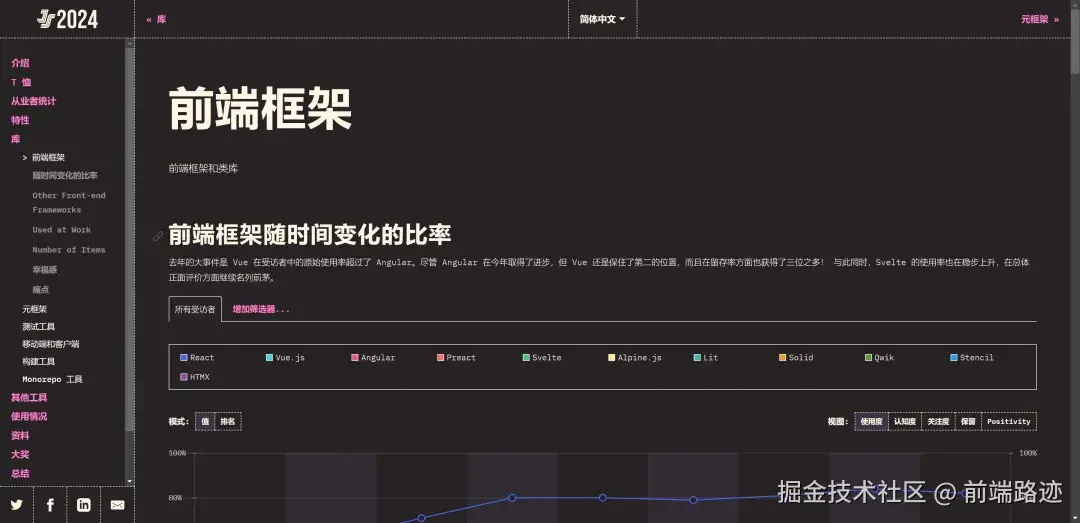Open Monorepo 工具 in the sidebar
This screenshot has width=1080, height=523.
(x=52, y=380)
